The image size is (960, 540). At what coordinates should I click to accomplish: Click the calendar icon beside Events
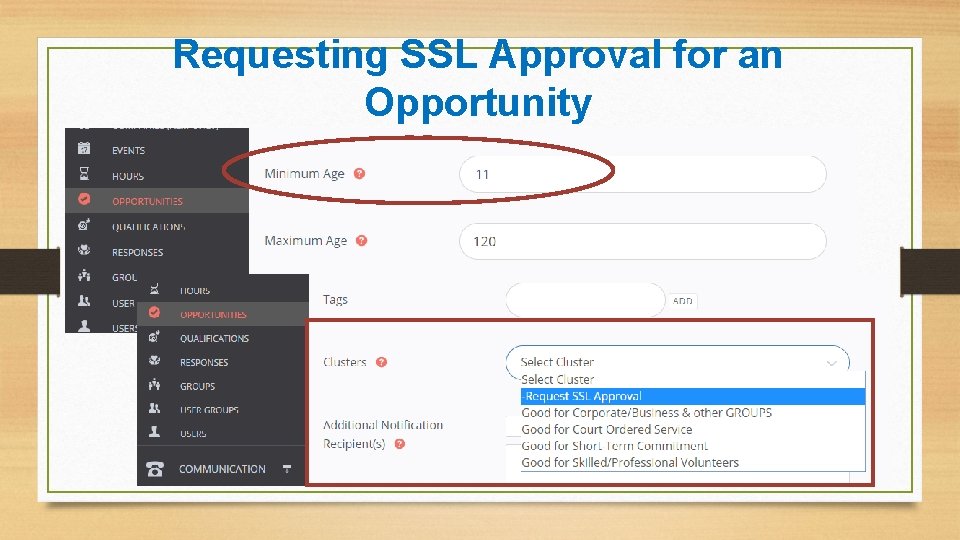tap(84, 148)
